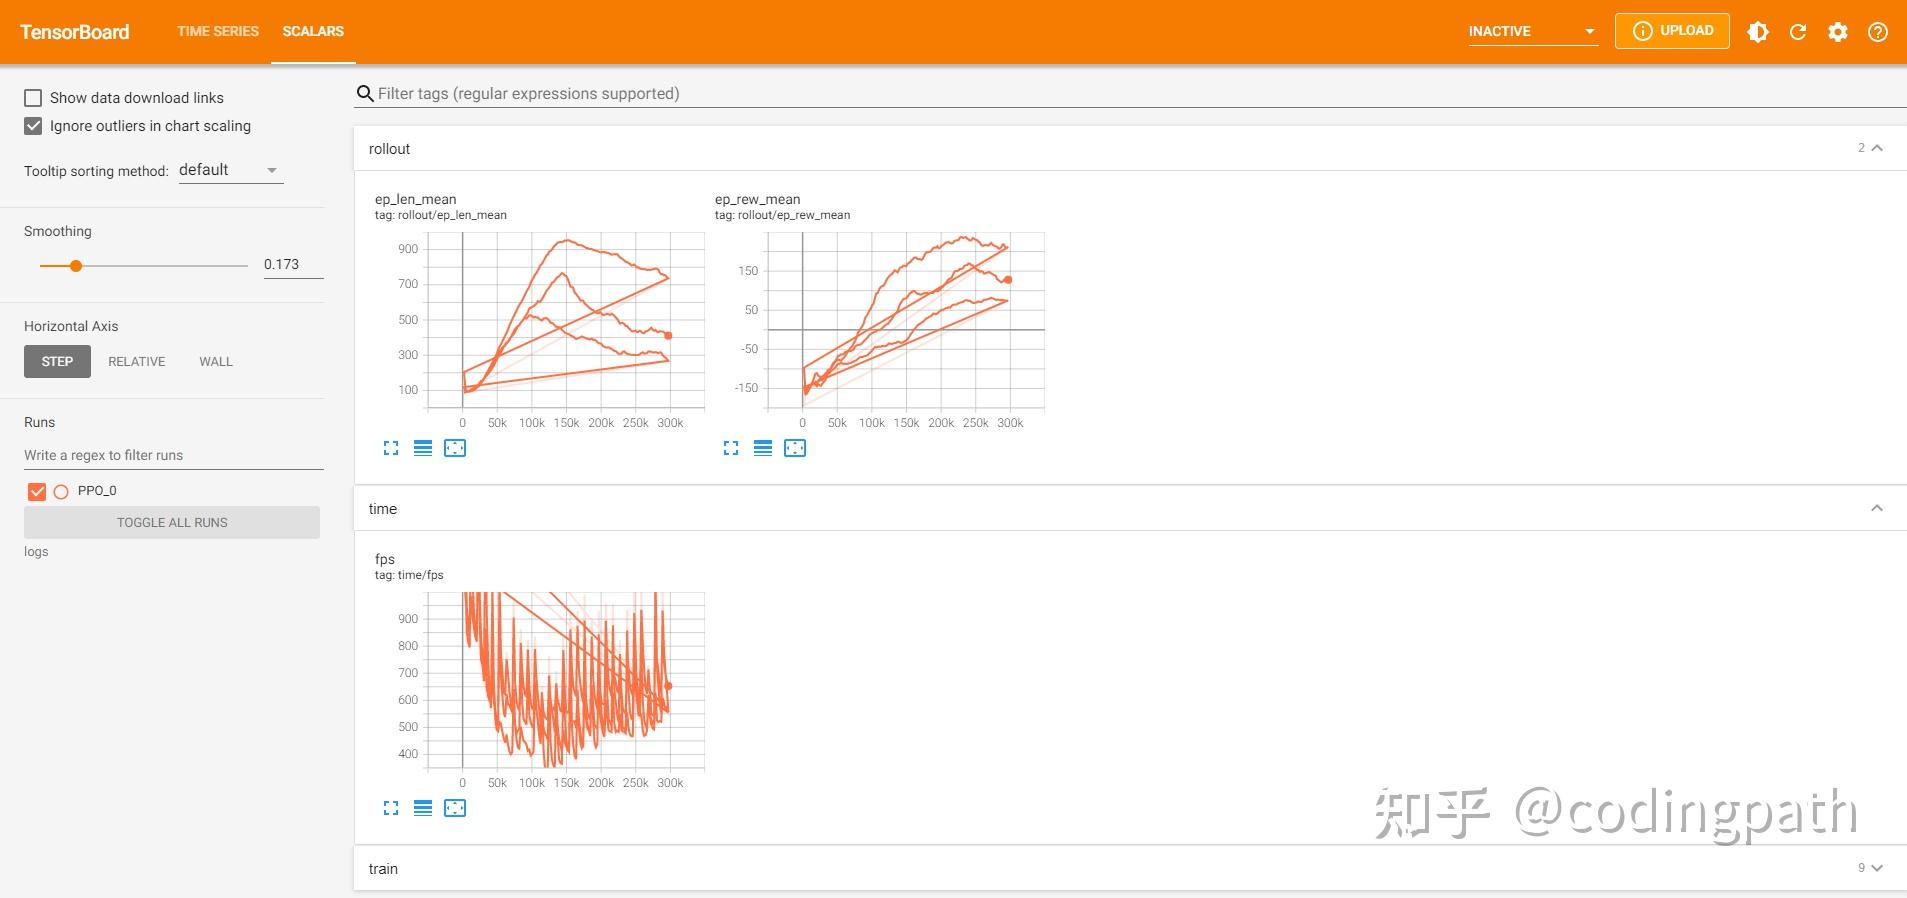1907x898 pixels.
Task: Open the INACTIVE dashboards dropdown
Action: (1533, 31)
